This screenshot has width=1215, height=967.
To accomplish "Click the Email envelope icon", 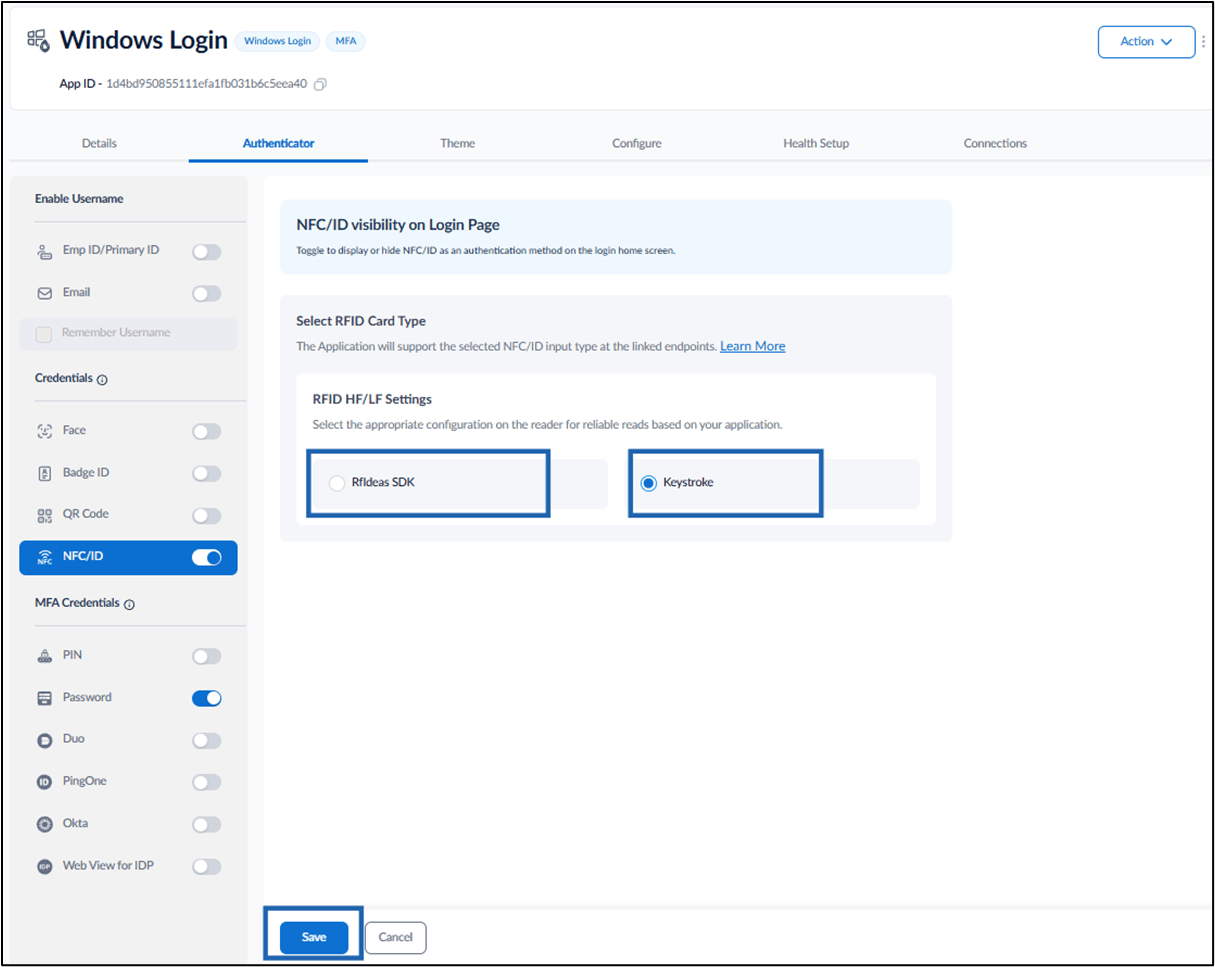I will tap(44, 293).
